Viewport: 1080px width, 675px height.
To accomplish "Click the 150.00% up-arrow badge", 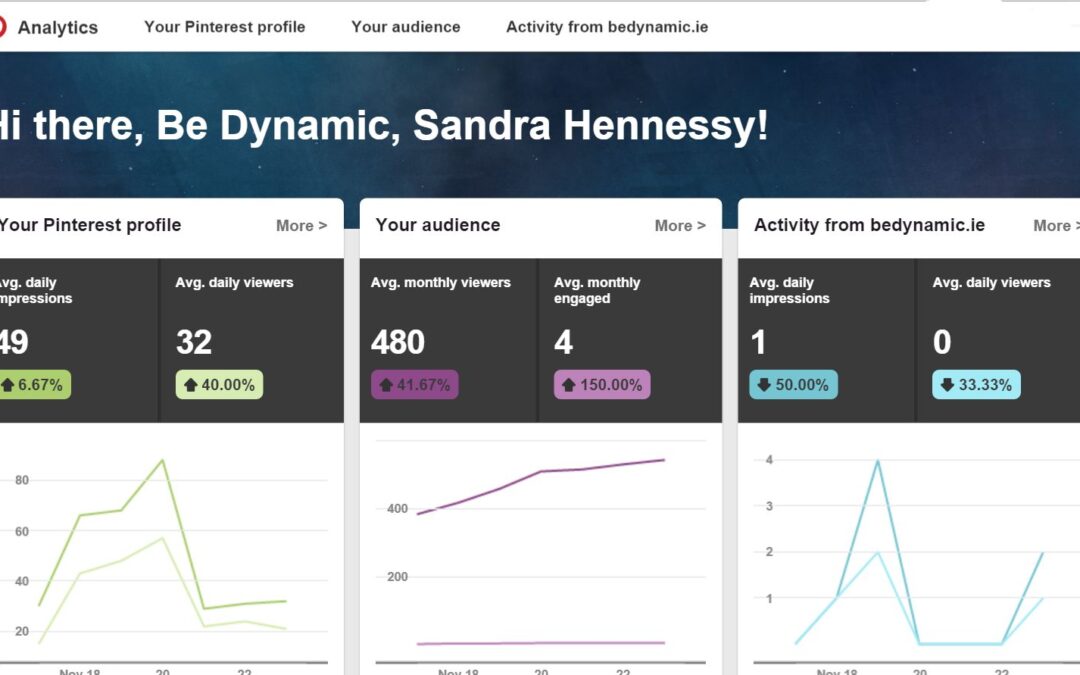I will coord(602,385).
